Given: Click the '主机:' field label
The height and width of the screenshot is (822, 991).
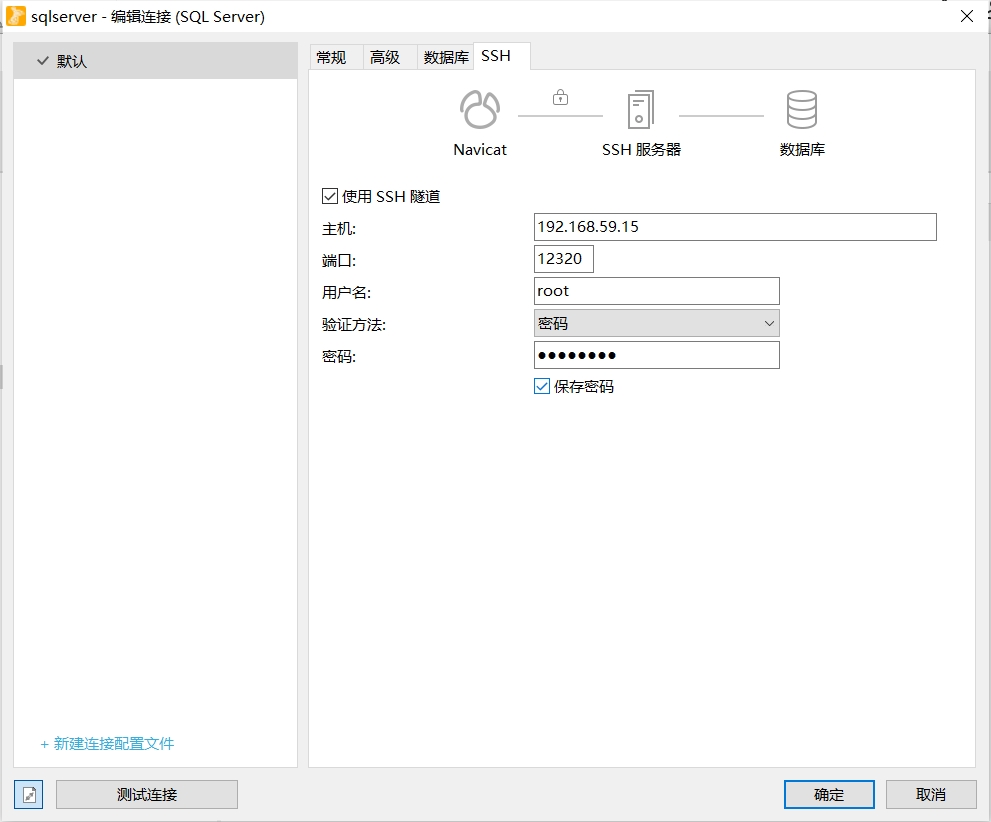Looking at the screenshot, I should [x=339, y=228].
